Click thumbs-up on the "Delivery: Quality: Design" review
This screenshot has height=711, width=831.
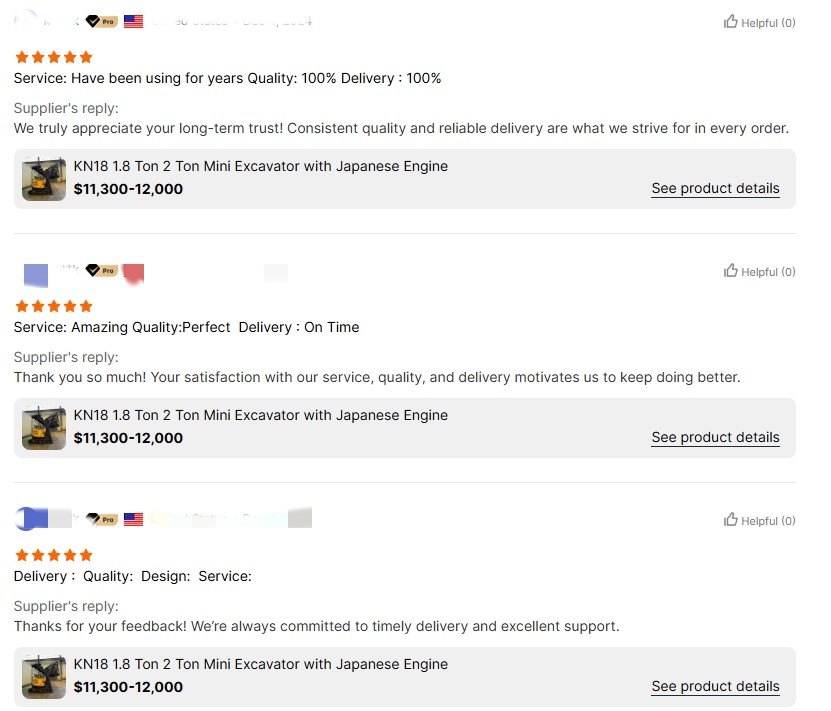coord(731,520)
